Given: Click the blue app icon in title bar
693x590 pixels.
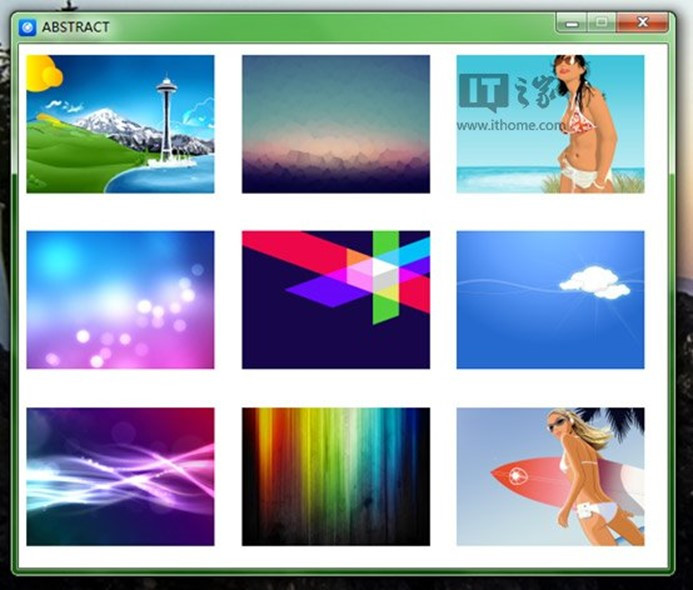Looking at the screenshot, I should click(27, 27).
